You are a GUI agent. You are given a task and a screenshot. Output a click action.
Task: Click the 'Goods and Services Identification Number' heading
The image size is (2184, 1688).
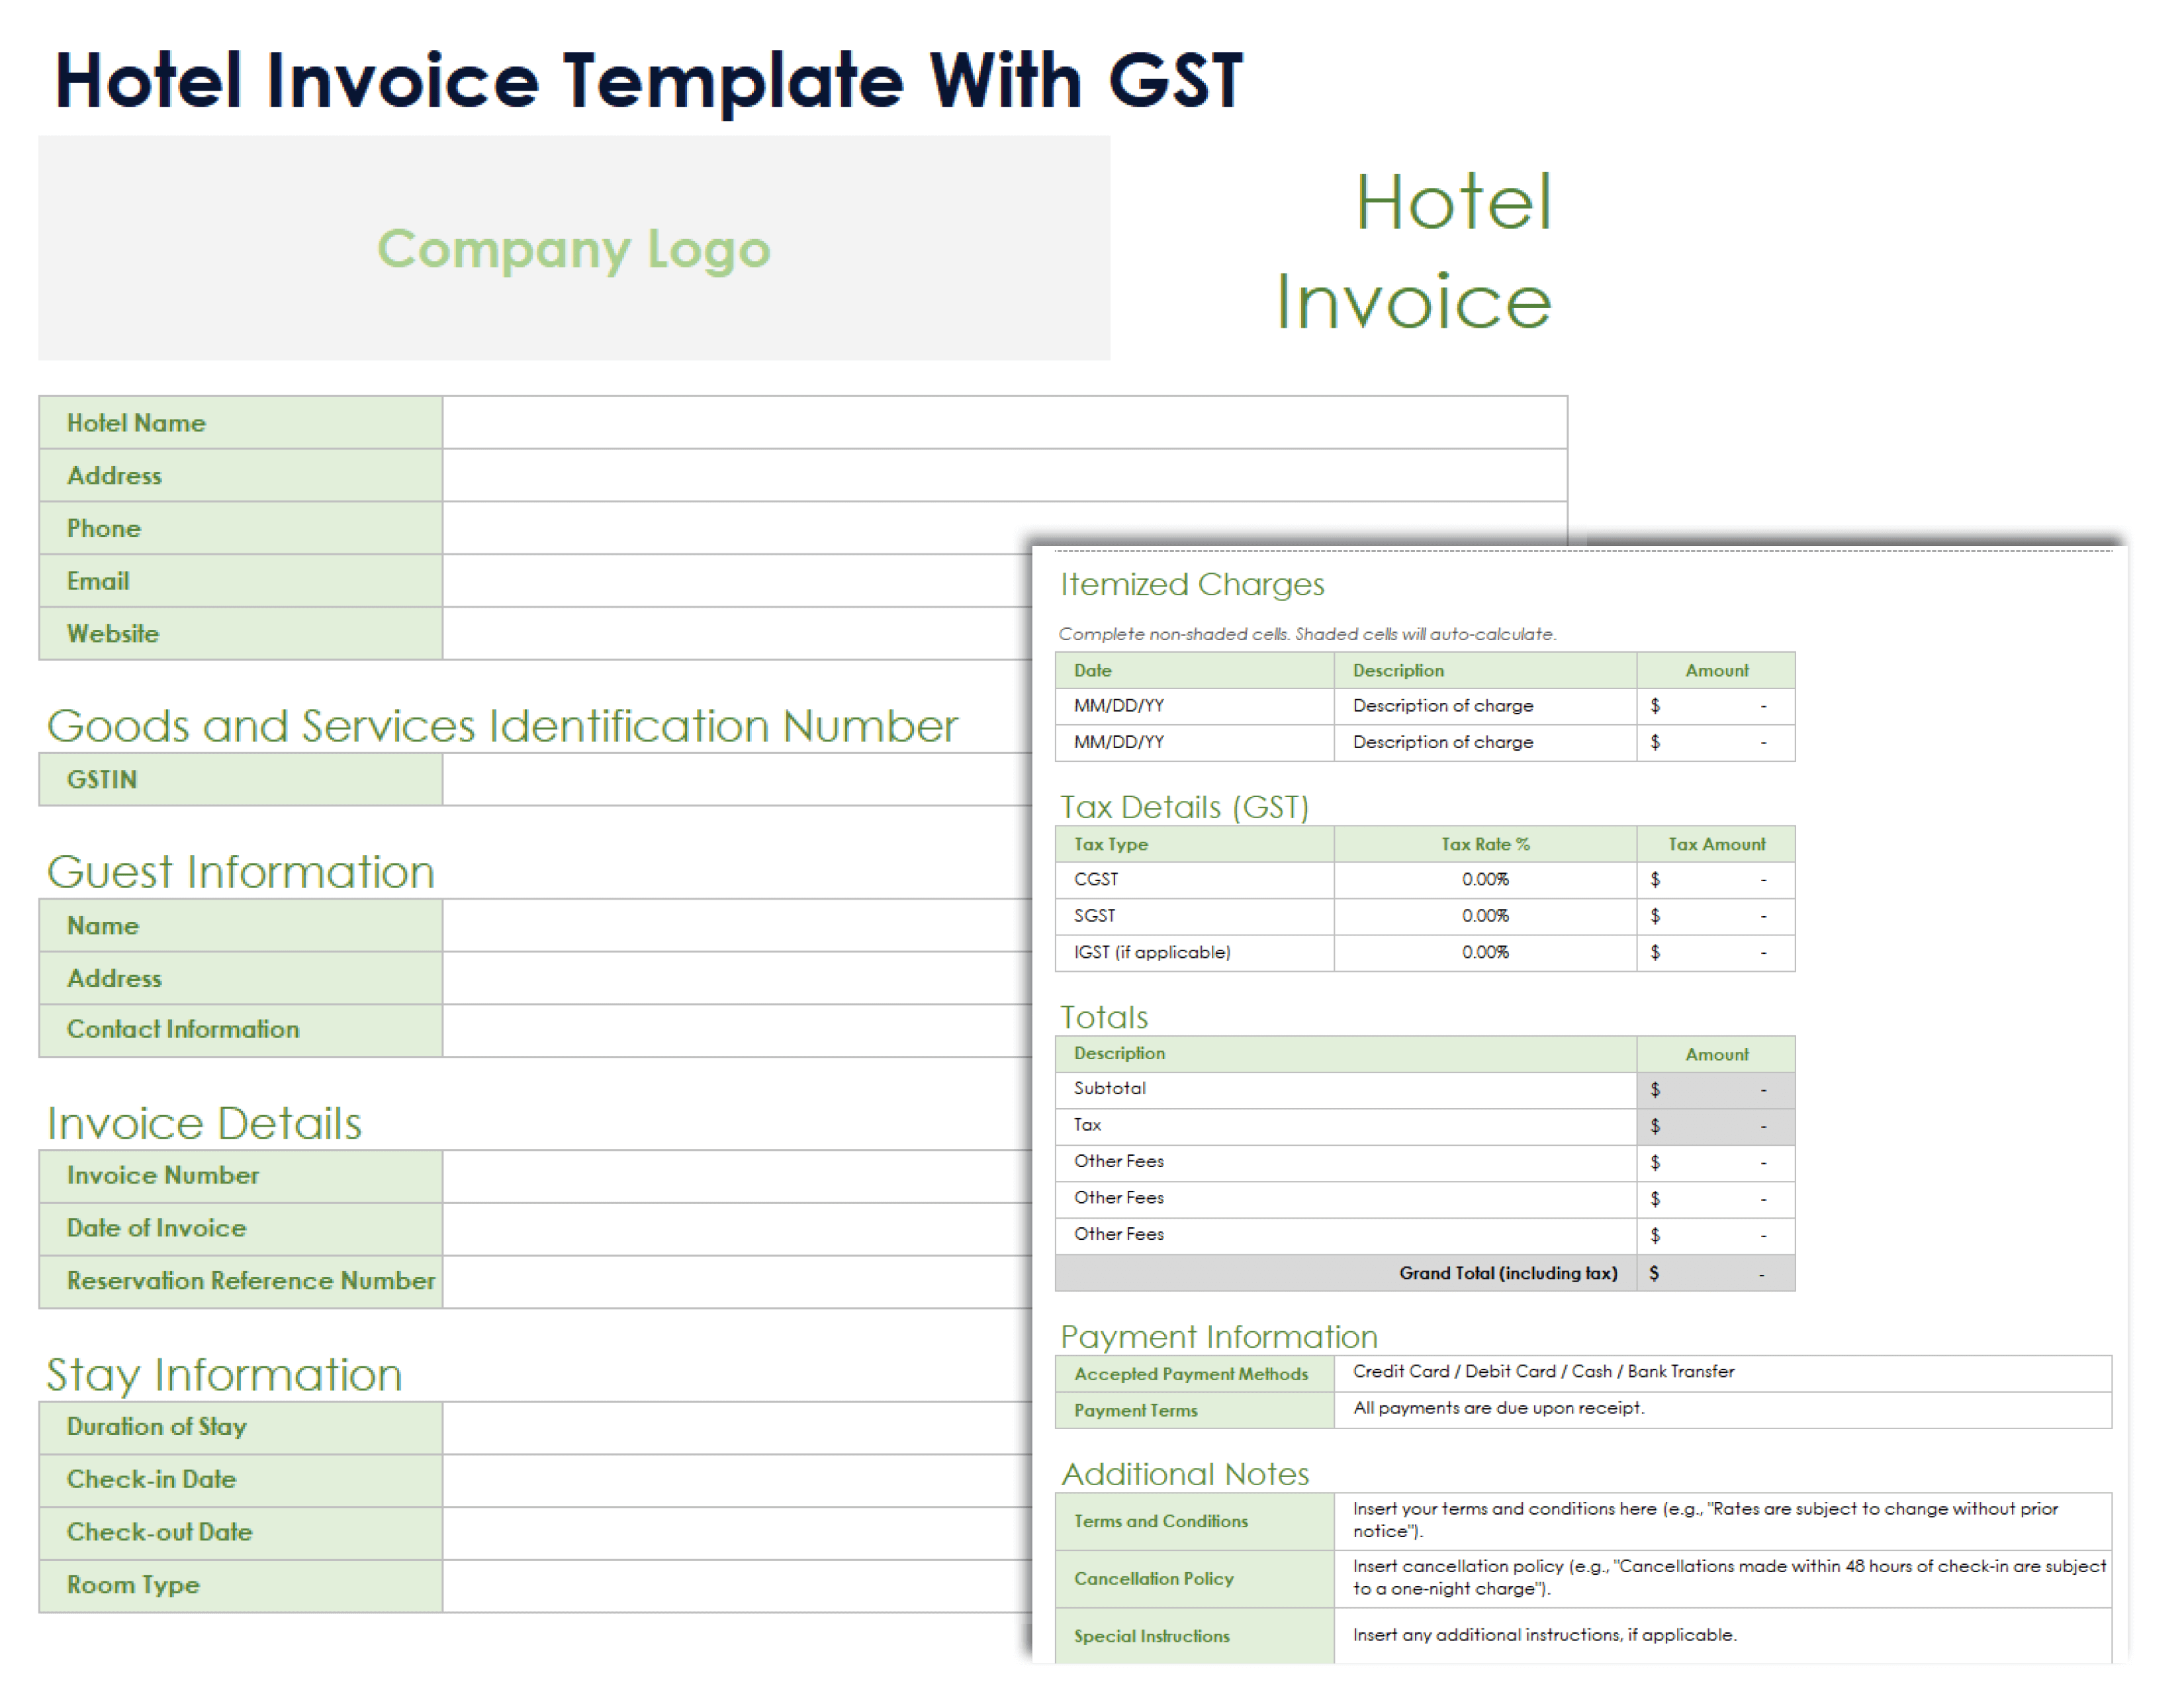click(x=502, y=727)
